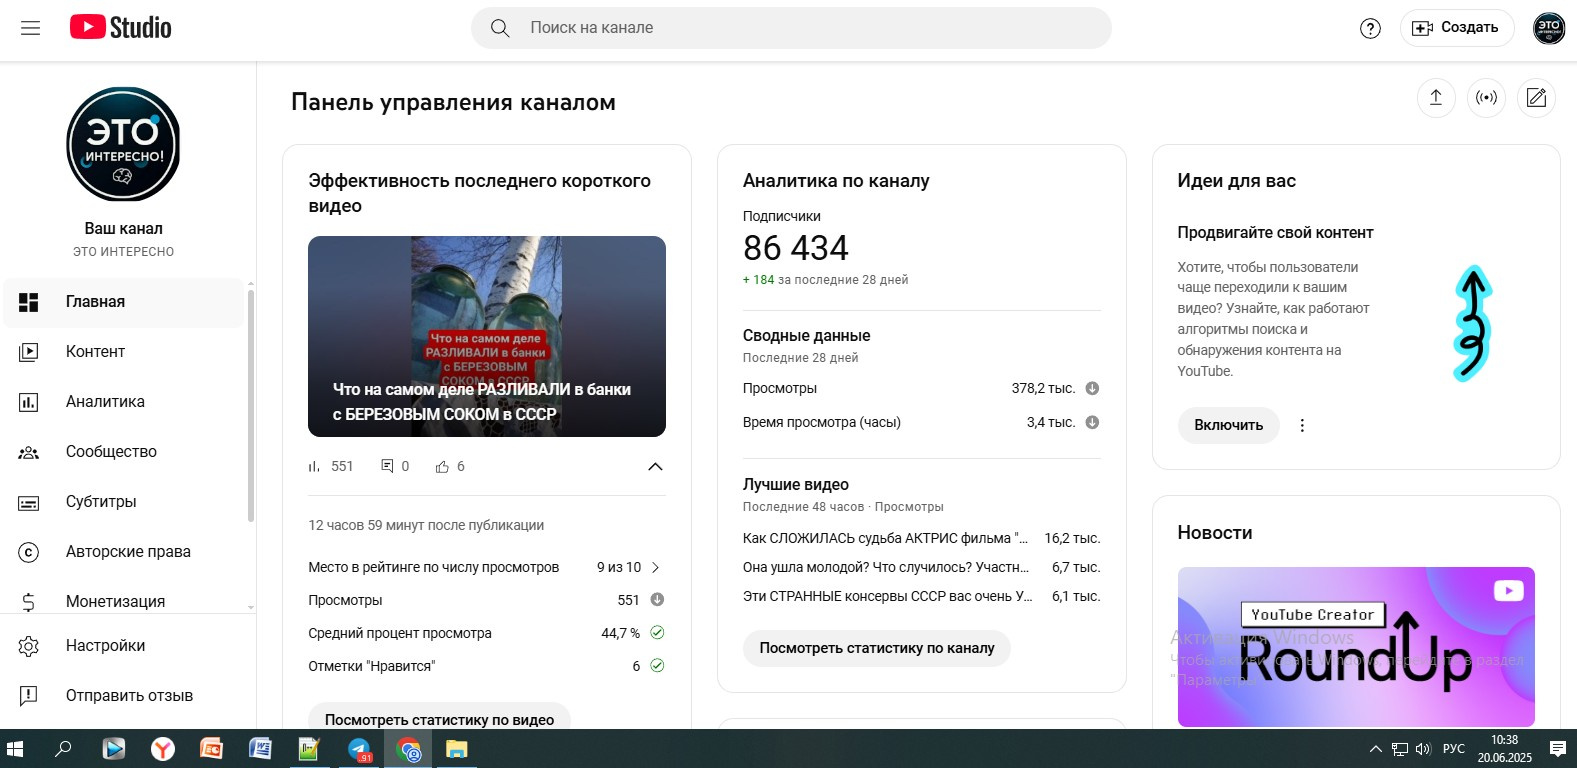
Task: Open the Монетизация section
Action: click(122, 601)
